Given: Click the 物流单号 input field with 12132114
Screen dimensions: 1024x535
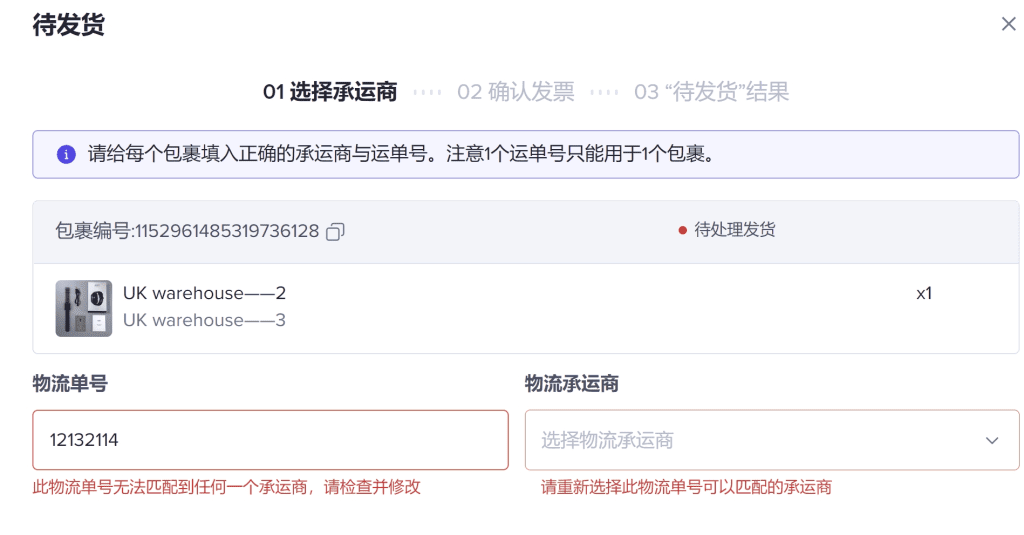Looking at the screenshot, I should pyautogui.click(x=270, y=440).
